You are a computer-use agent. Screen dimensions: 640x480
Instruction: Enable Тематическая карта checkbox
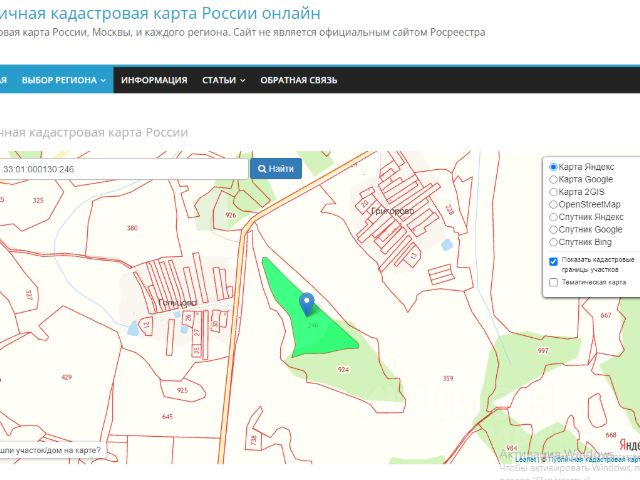(x=553, y=282)
